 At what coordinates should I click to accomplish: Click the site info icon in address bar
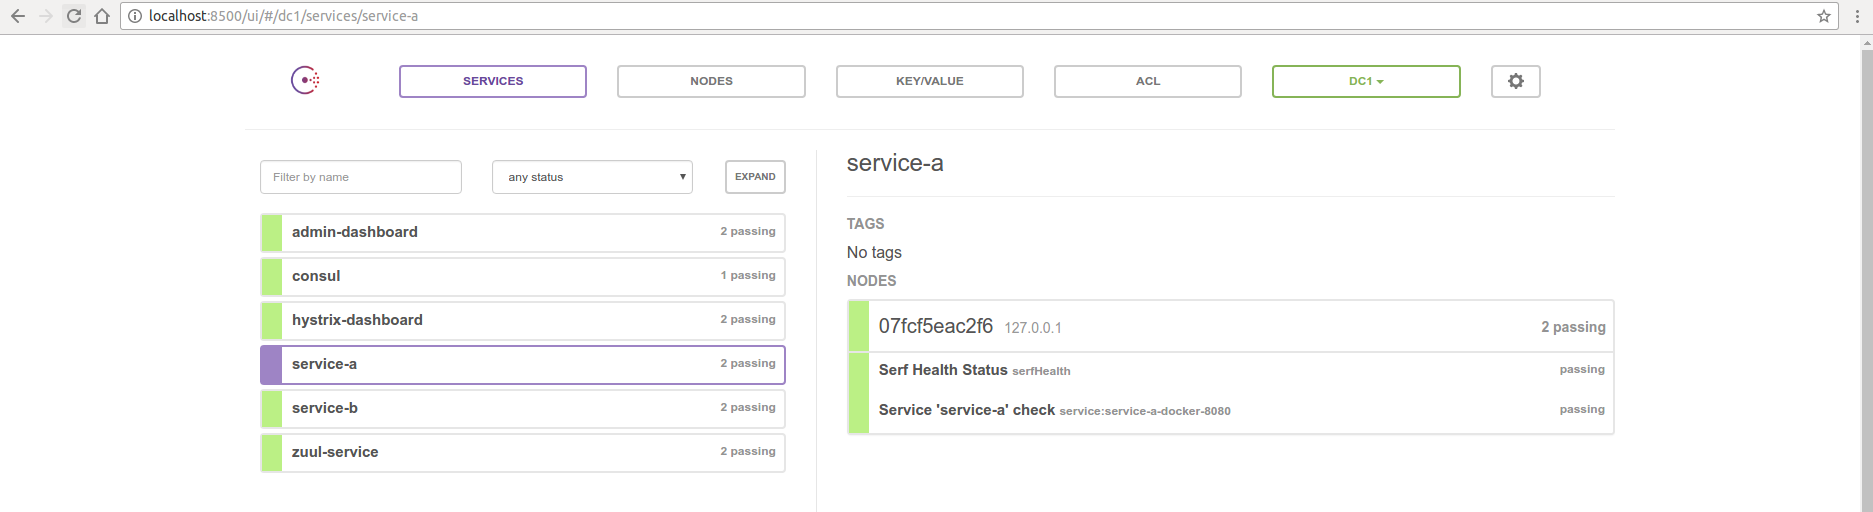point(135,16)
